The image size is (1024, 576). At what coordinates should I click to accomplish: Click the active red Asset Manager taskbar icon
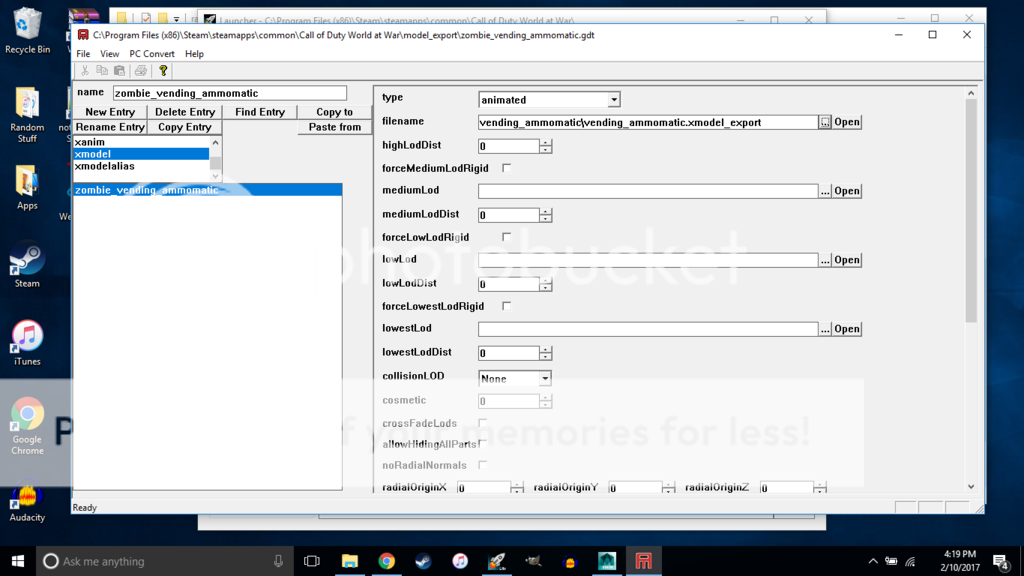coord(643,561)
